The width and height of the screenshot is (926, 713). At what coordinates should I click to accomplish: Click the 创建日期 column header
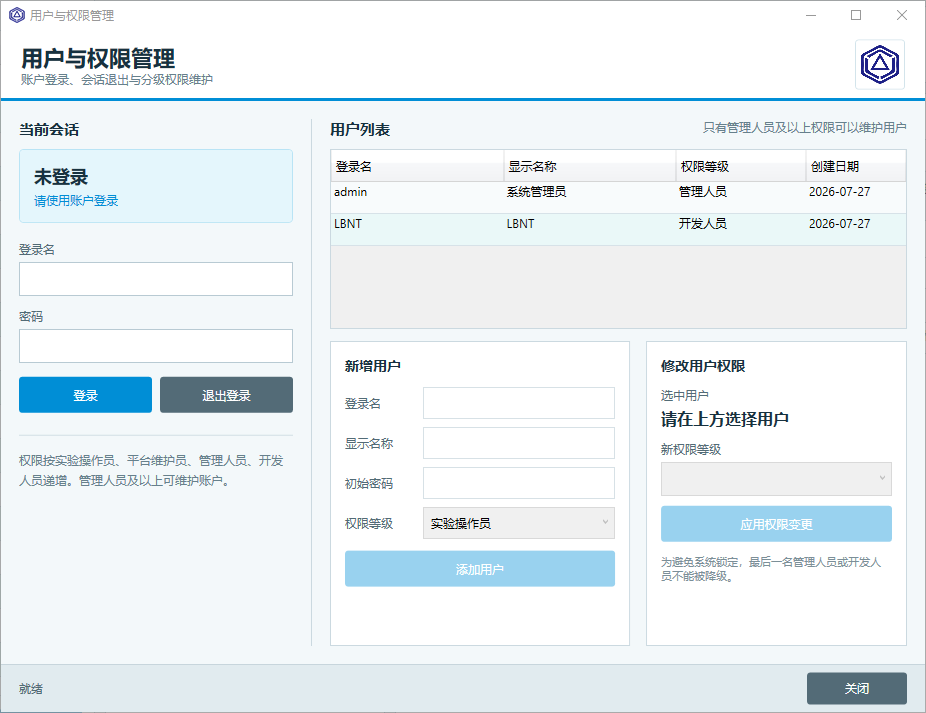[x=856, y=167]
